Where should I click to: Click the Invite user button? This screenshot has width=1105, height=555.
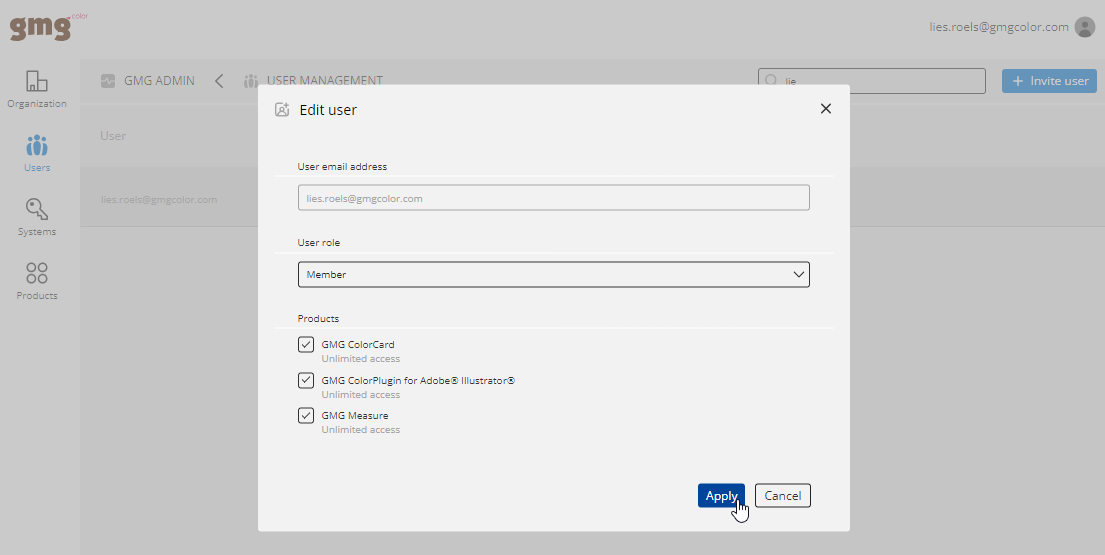[1049, 81]
